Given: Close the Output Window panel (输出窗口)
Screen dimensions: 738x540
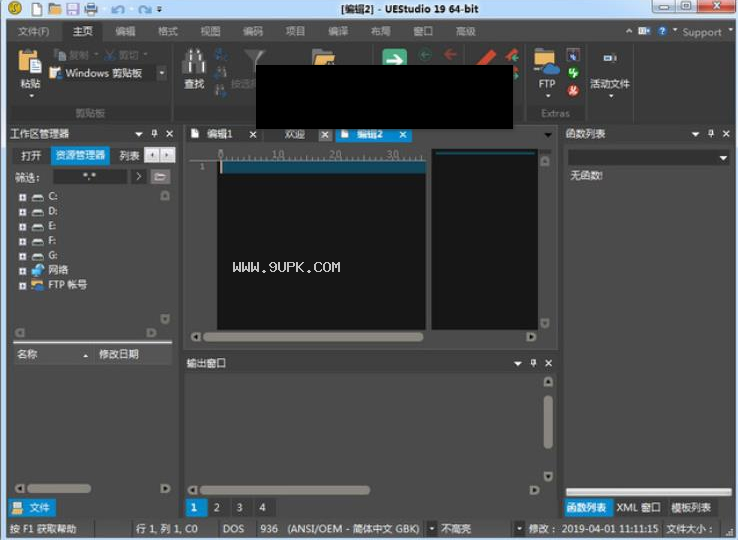Looking at the screenshot, I should [548, 363].
